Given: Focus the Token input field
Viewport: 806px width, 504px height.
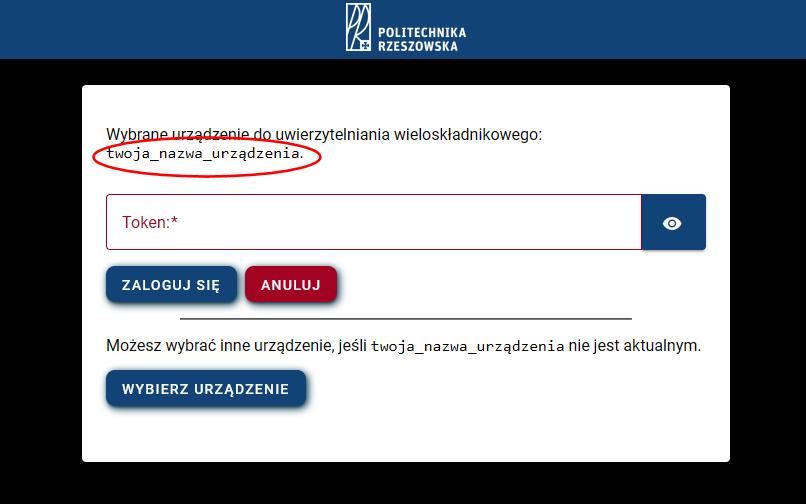Looking at the screenshot, I should (x=374, y=222).
